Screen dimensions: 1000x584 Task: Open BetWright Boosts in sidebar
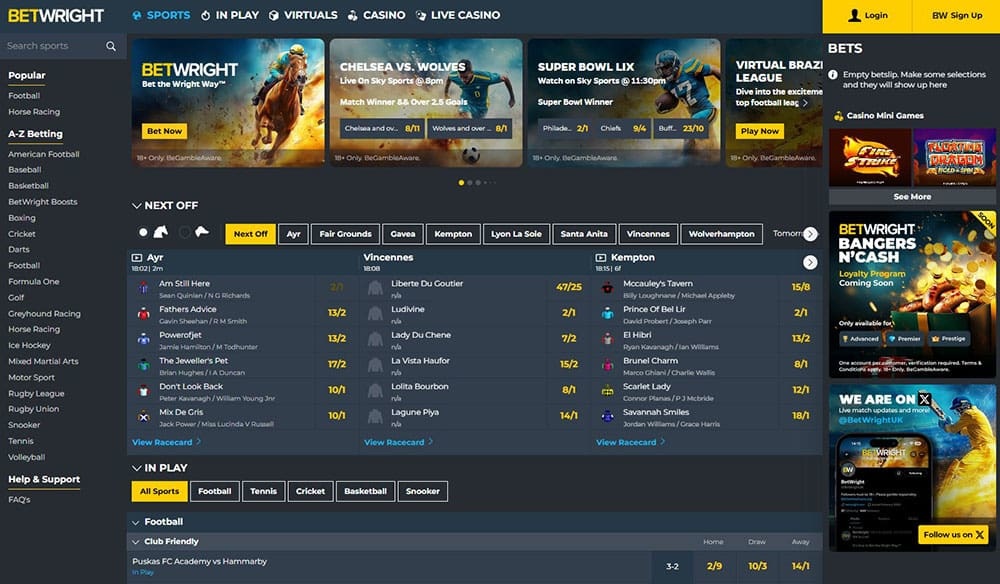coord(43,202)
